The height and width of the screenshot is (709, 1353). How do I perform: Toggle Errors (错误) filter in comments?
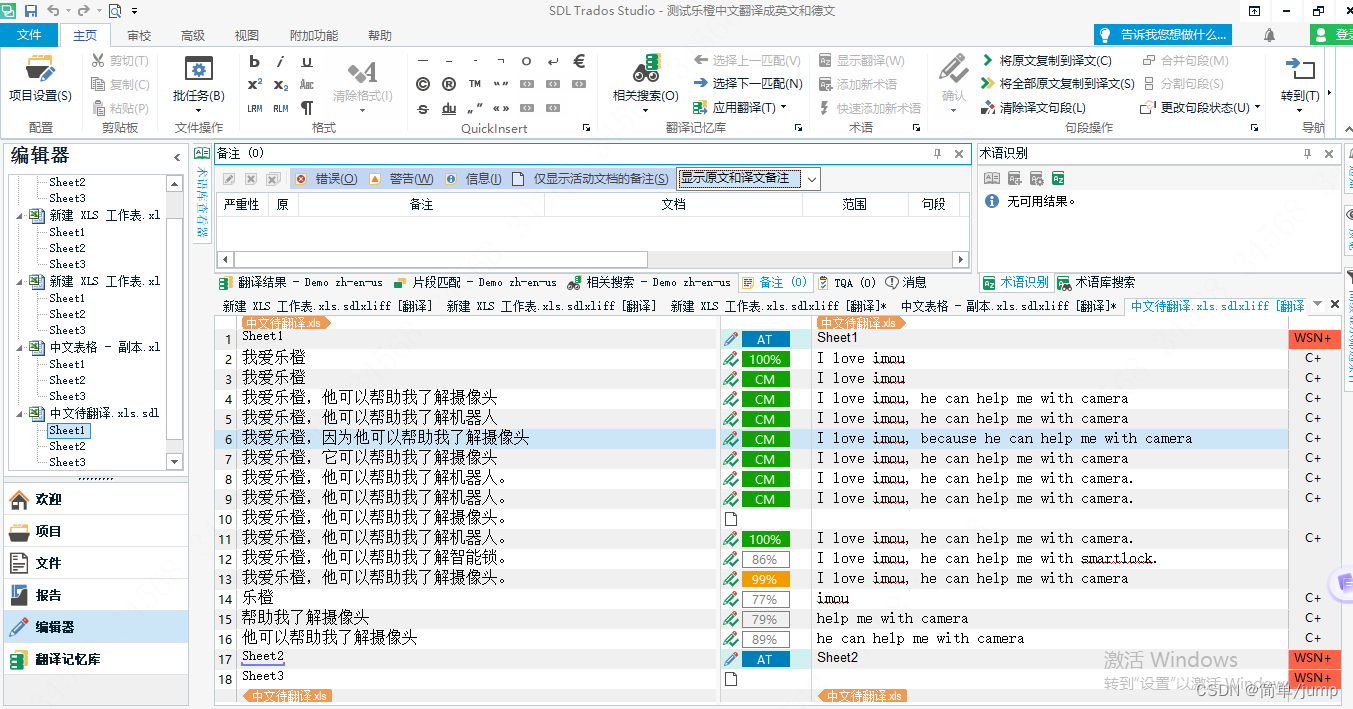[326, 179]
